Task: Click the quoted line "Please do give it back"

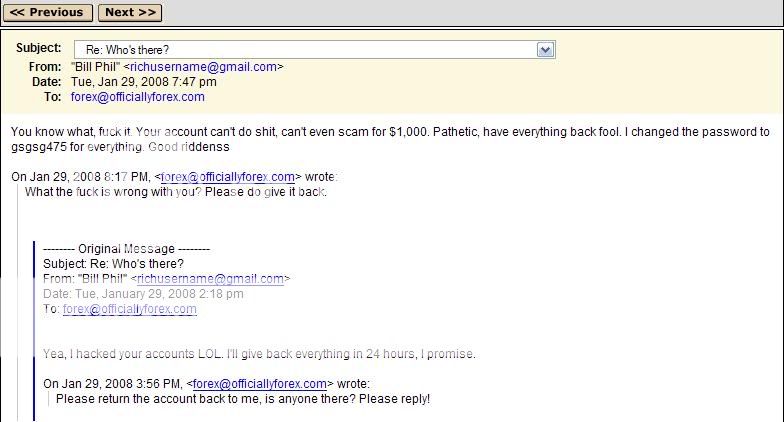Action: click(x=266, y=192)
